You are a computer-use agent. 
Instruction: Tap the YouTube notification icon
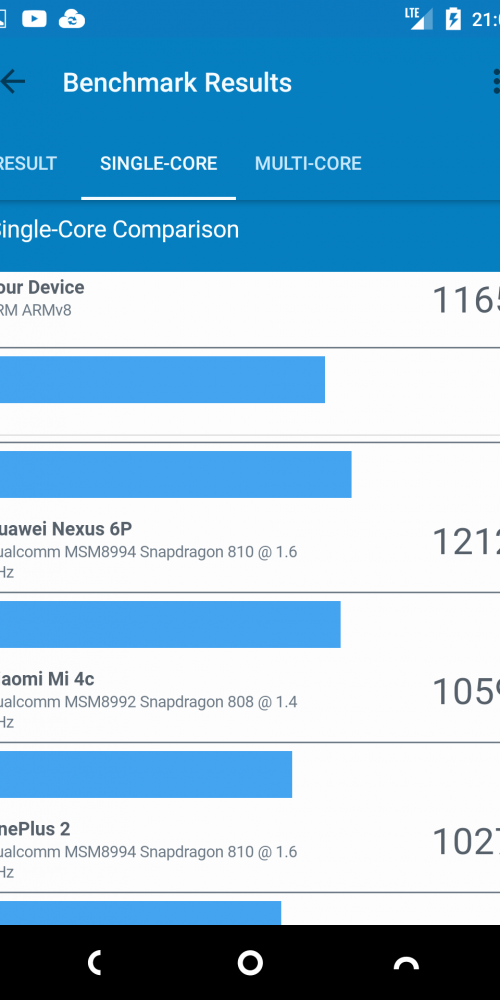34,19
